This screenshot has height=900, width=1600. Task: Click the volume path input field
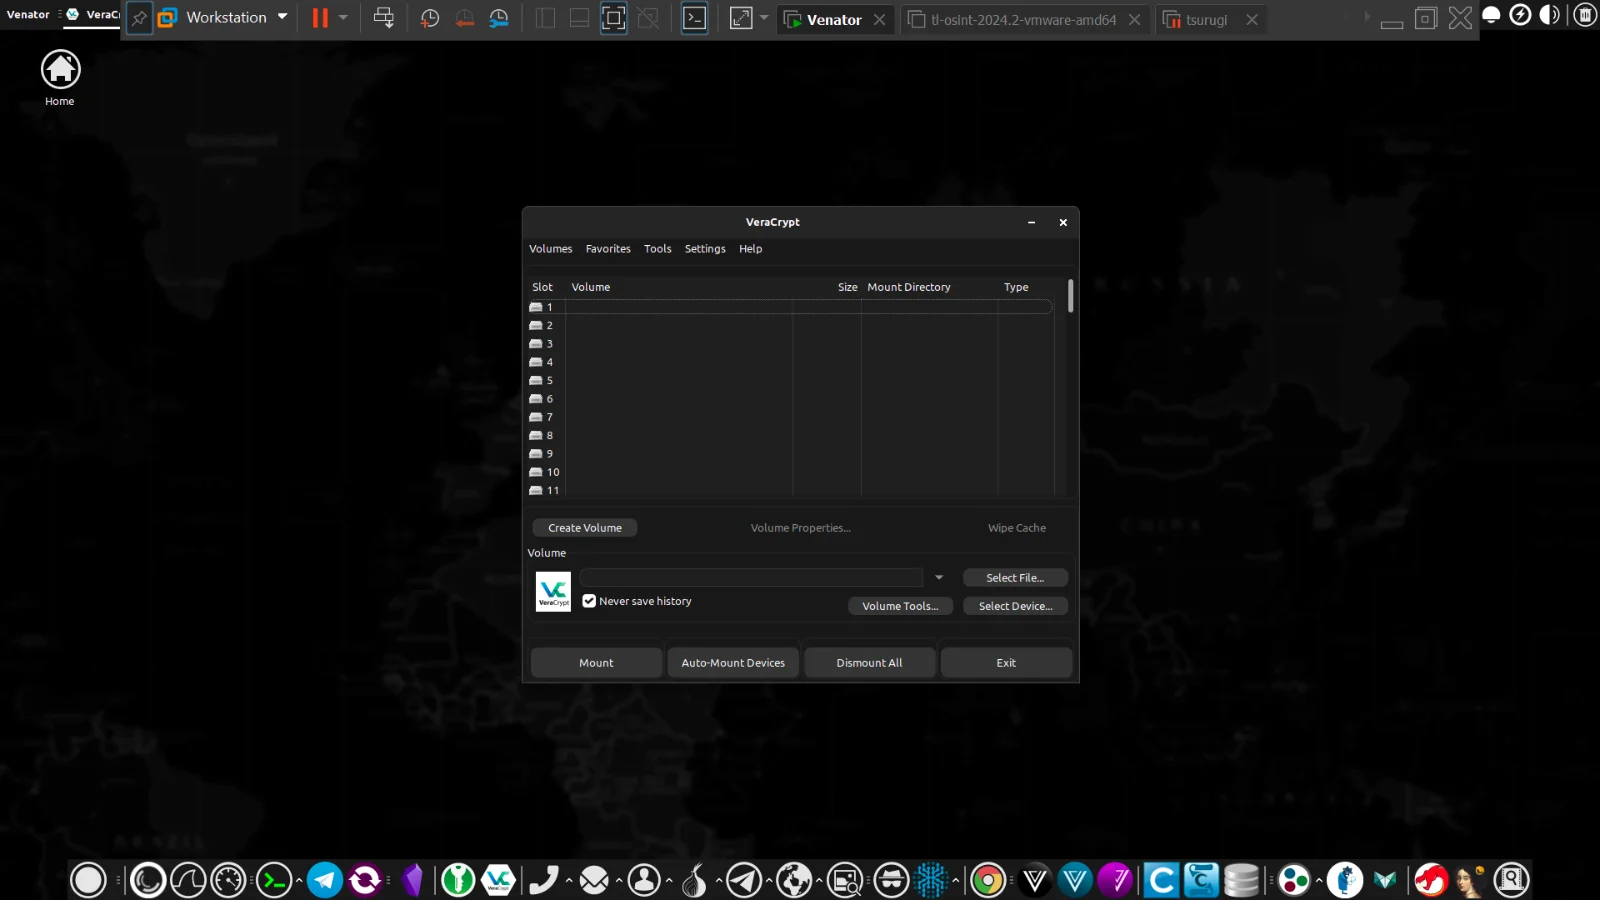751,578
